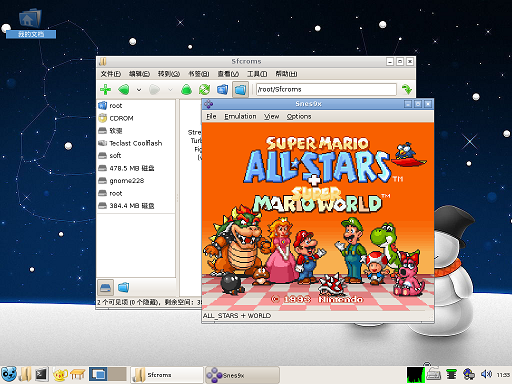This screenshot has width=512, height=384.
Task: Click the green Go arrow beside path
Action: tap(407, 89)
